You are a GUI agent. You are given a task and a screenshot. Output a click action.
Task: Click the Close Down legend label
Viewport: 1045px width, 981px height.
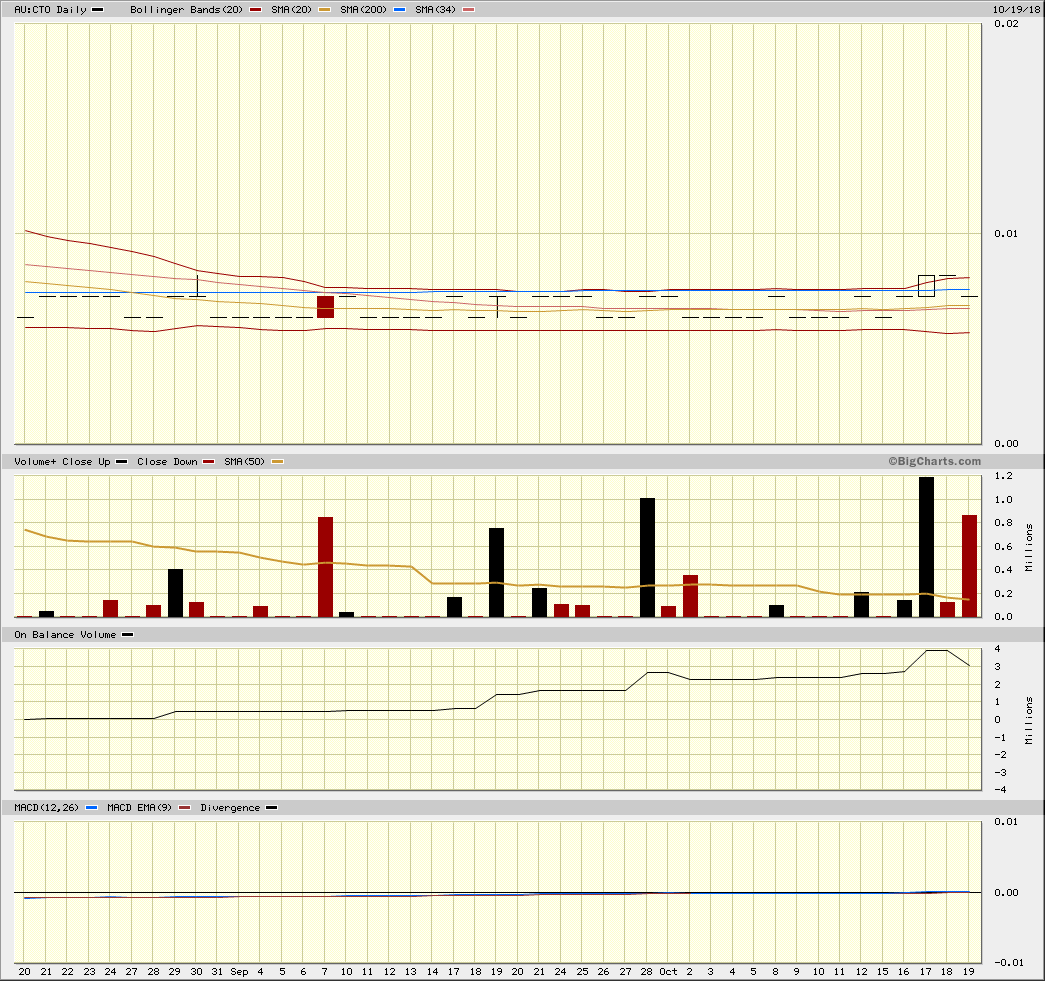[167, 462]
